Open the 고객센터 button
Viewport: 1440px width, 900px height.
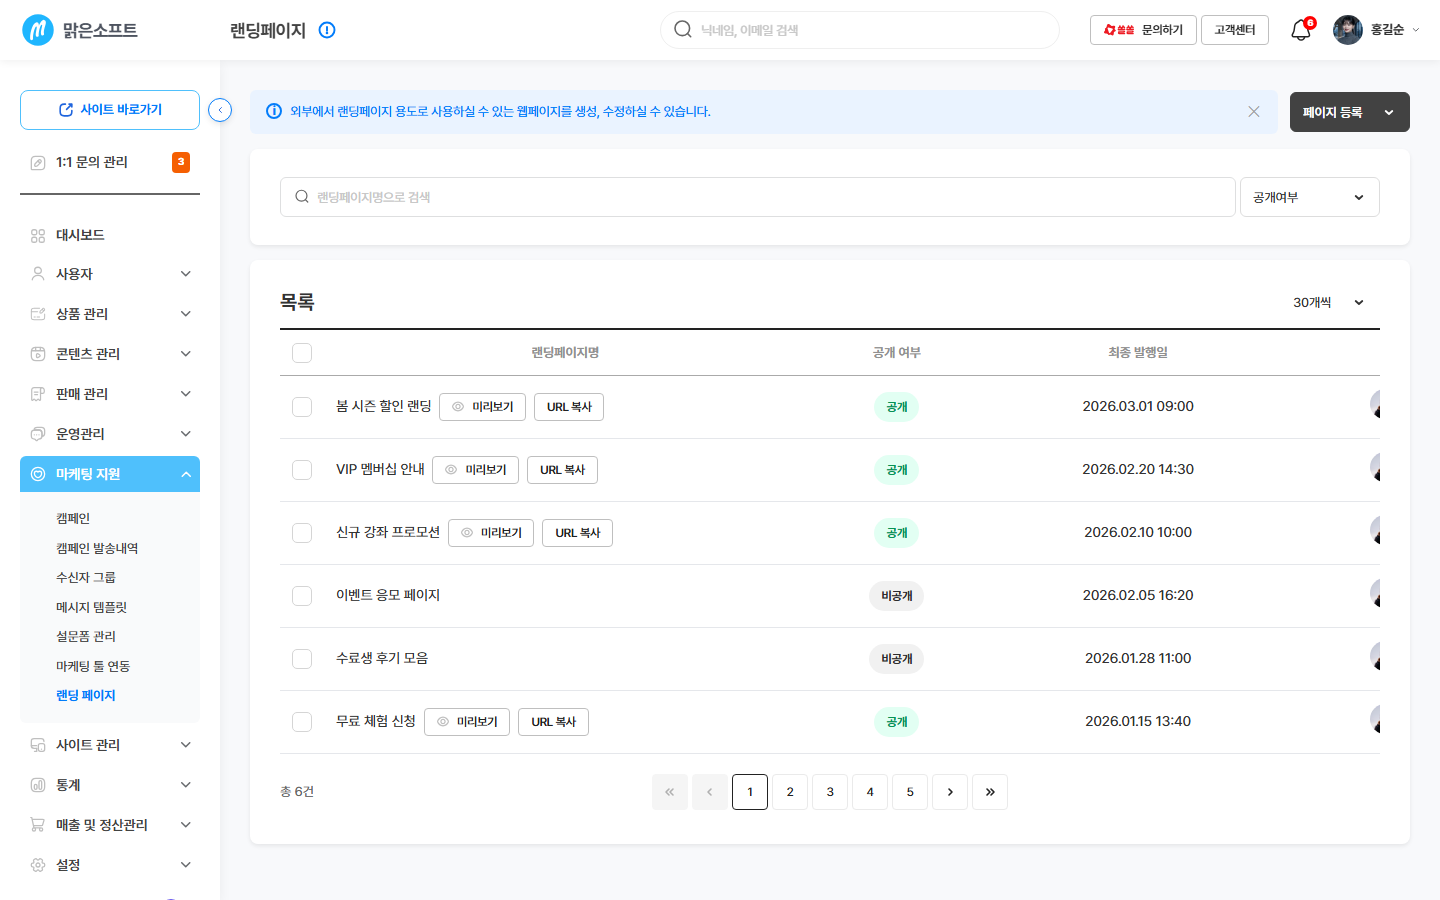[1235, 30]
